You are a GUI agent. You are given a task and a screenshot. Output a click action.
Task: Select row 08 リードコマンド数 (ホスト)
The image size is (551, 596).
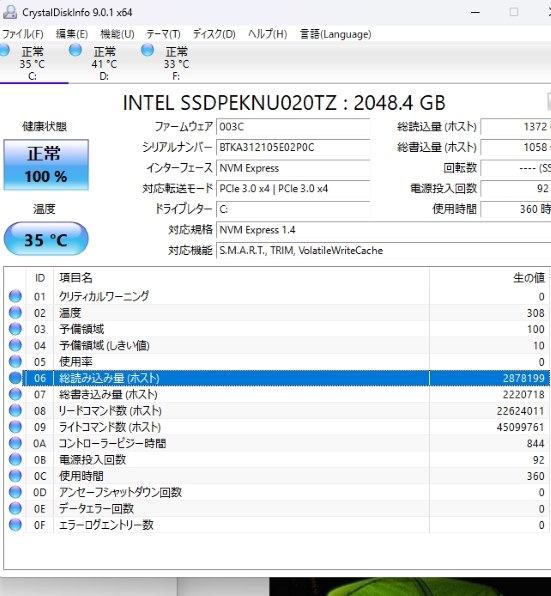277,411
